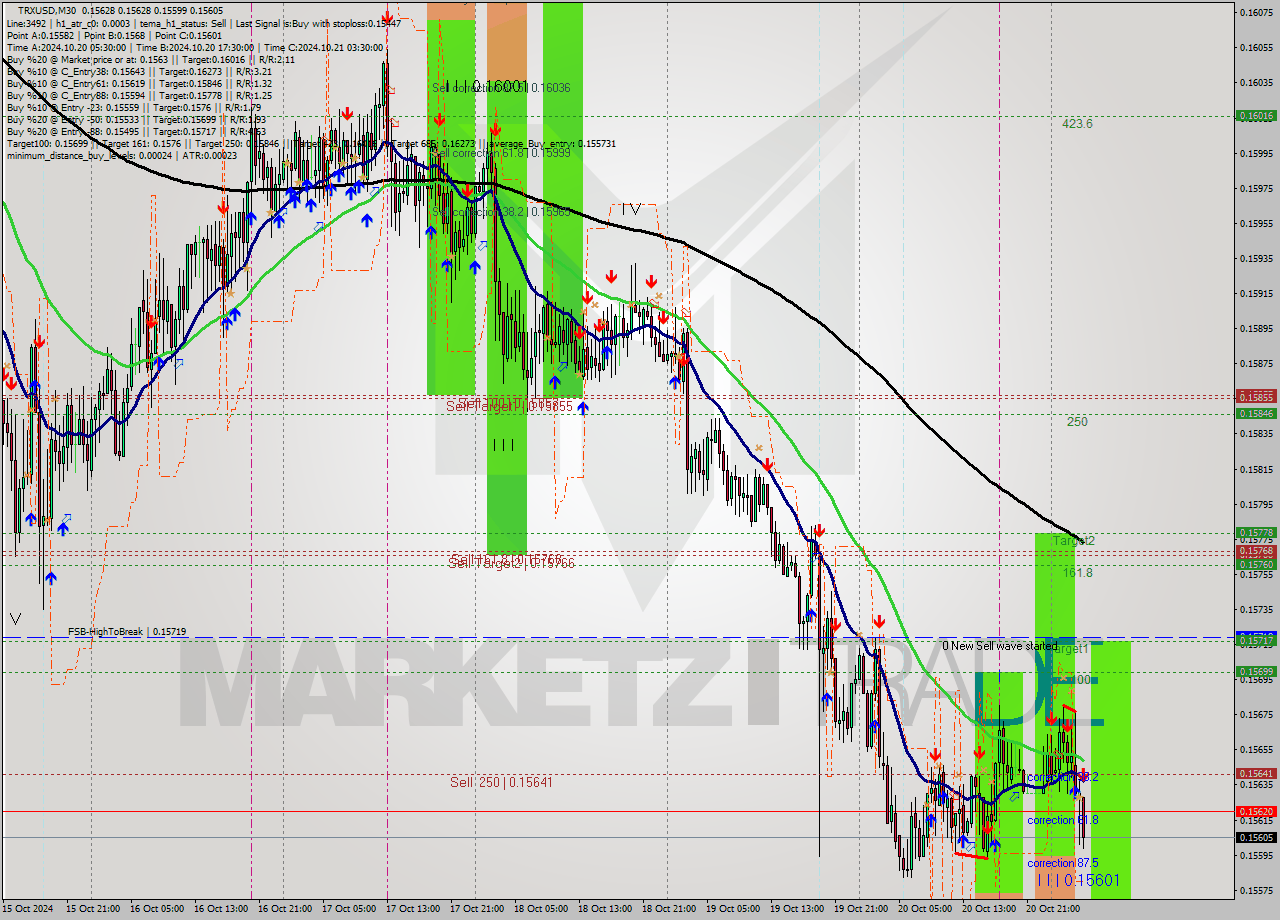Click the 161.8 Fibonacci level label
Image resolution: width=1280 pixels, height=920 pixels.
(x=1077, y=573)
